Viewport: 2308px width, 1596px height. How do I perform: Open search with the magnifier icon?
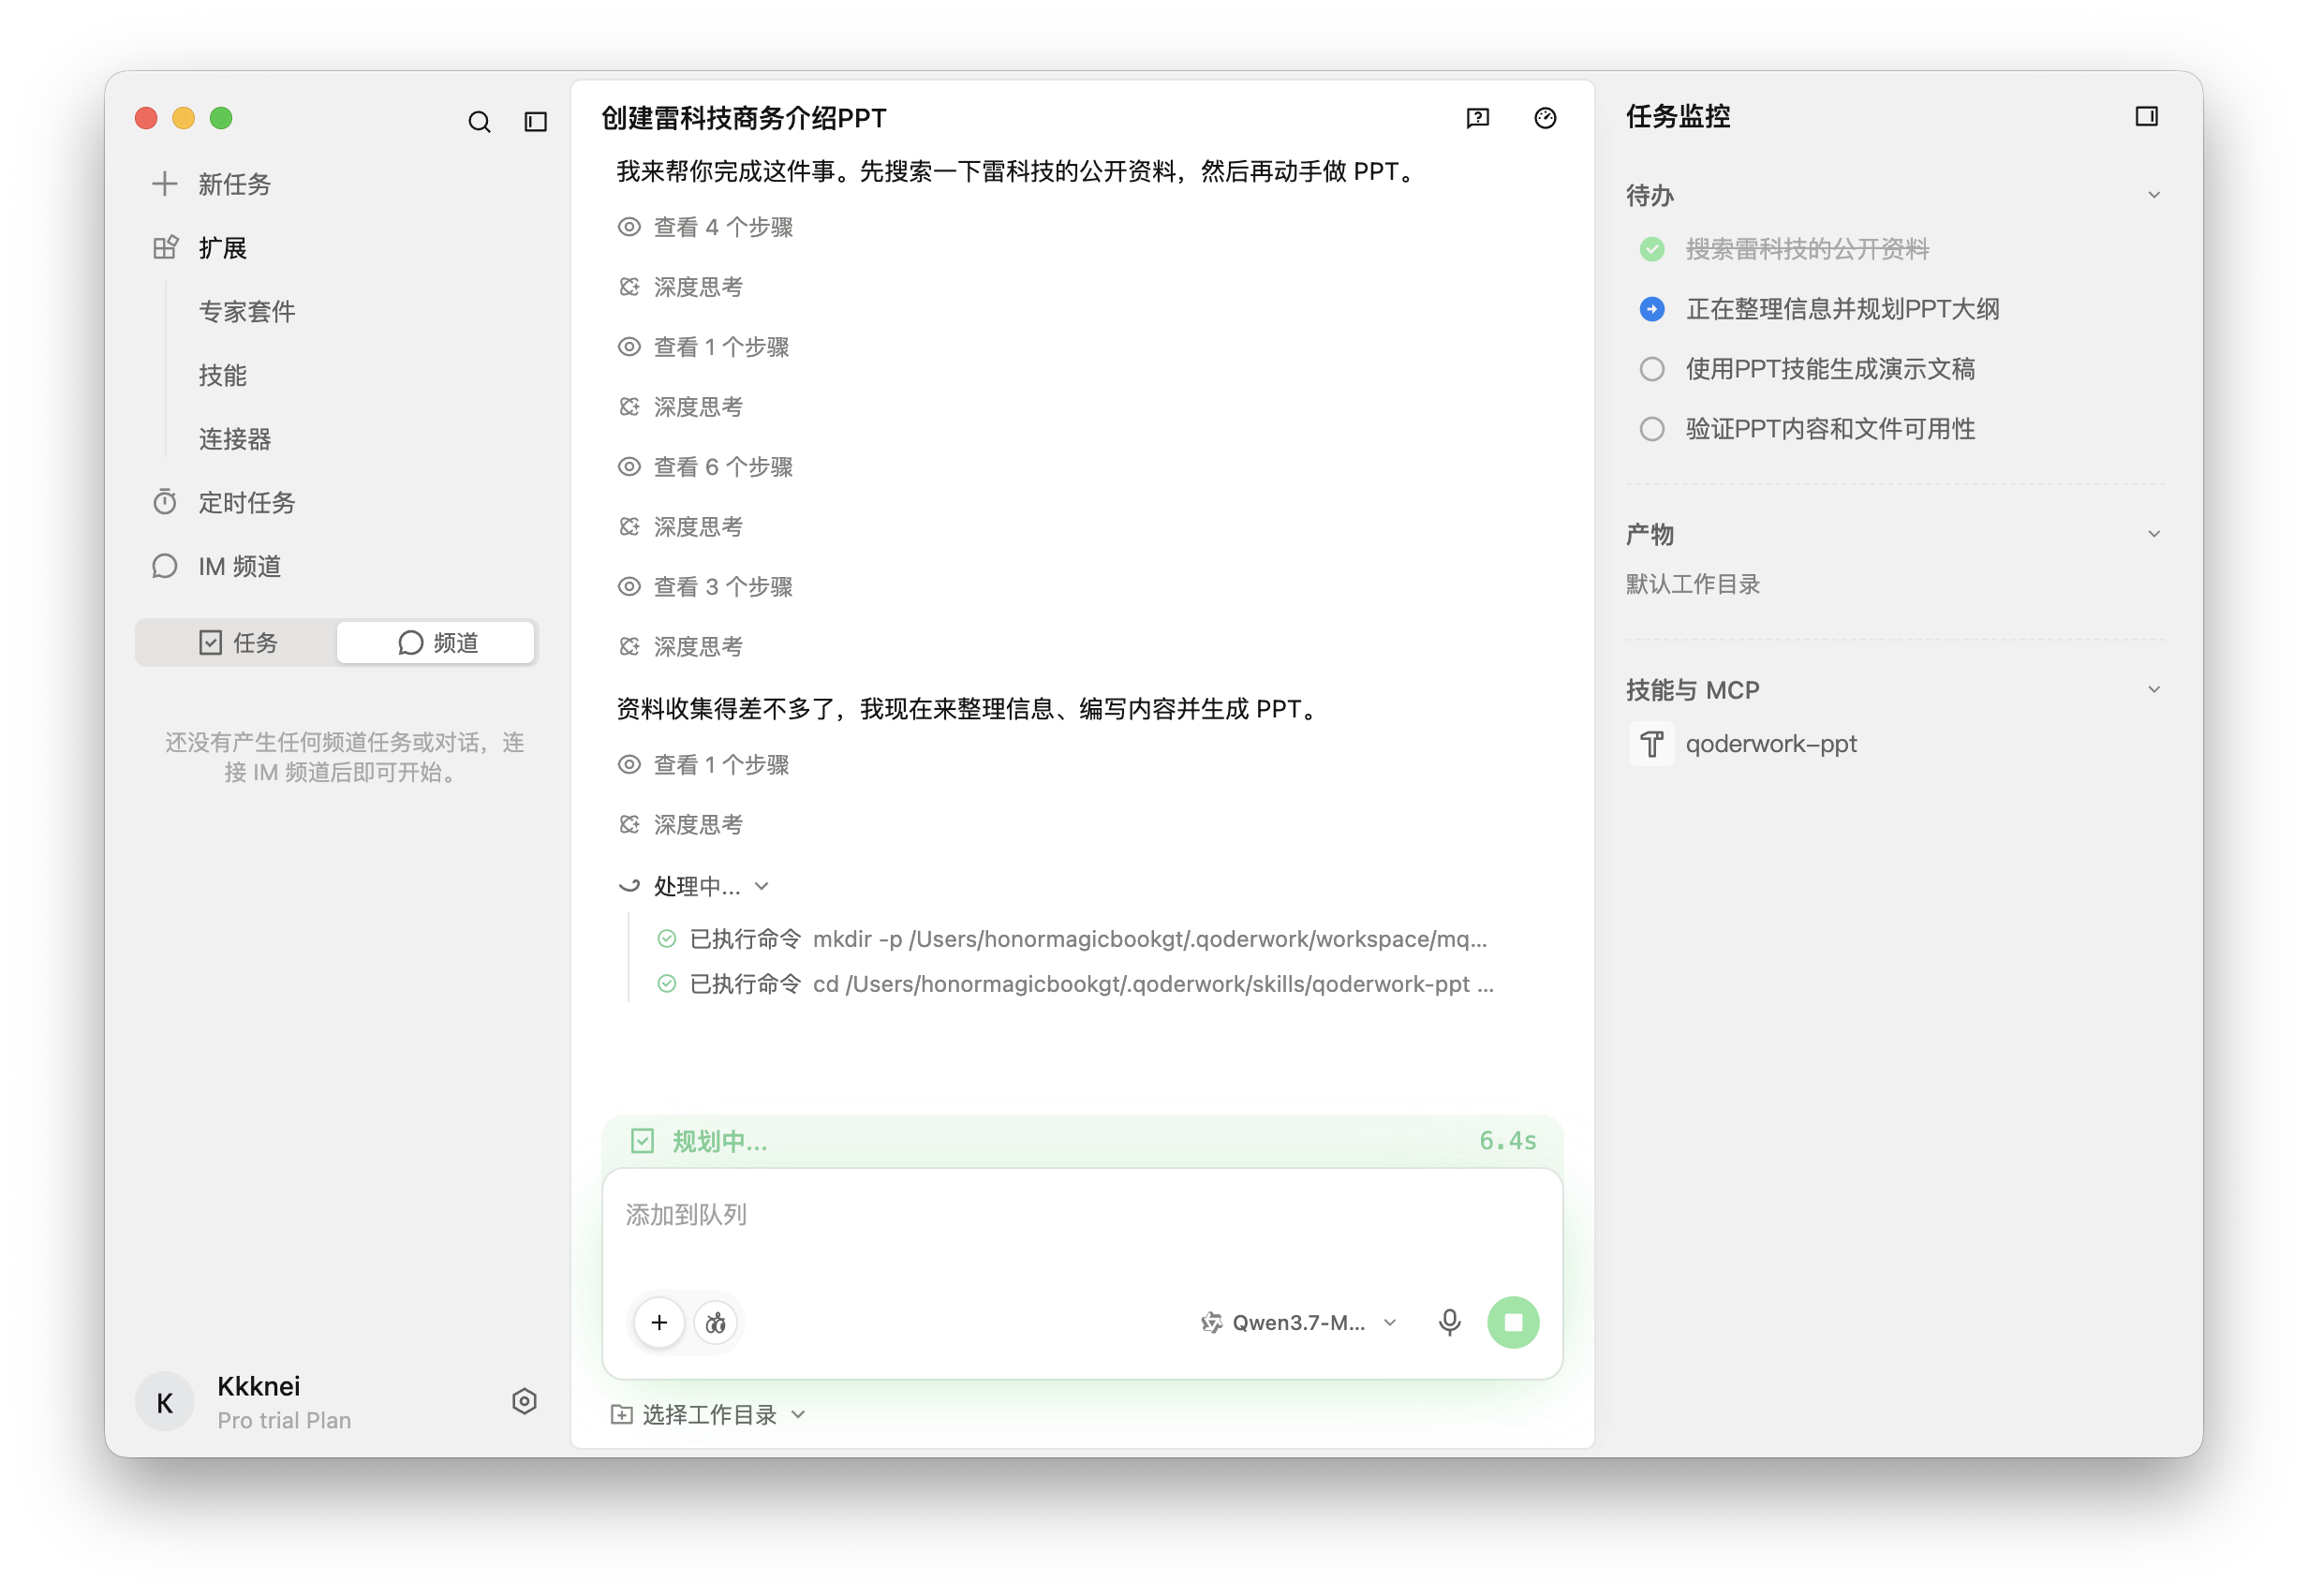479,122
